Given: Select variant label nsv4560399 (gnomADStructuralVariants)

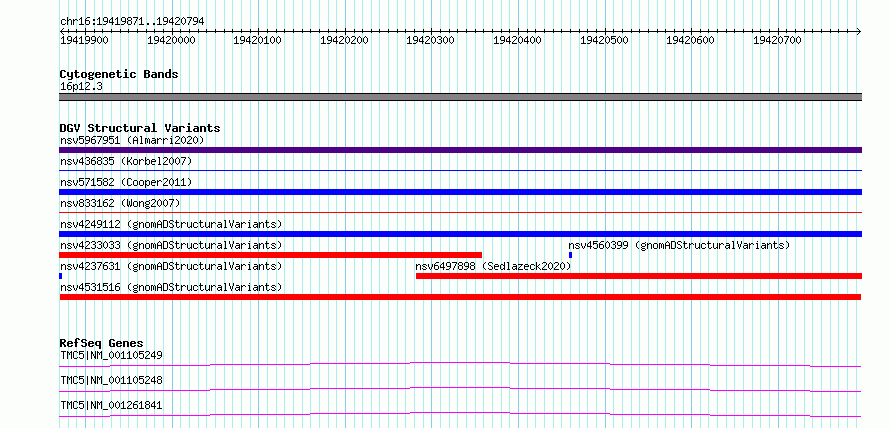Looking at the screenshot, I should (x=679, y=245).
